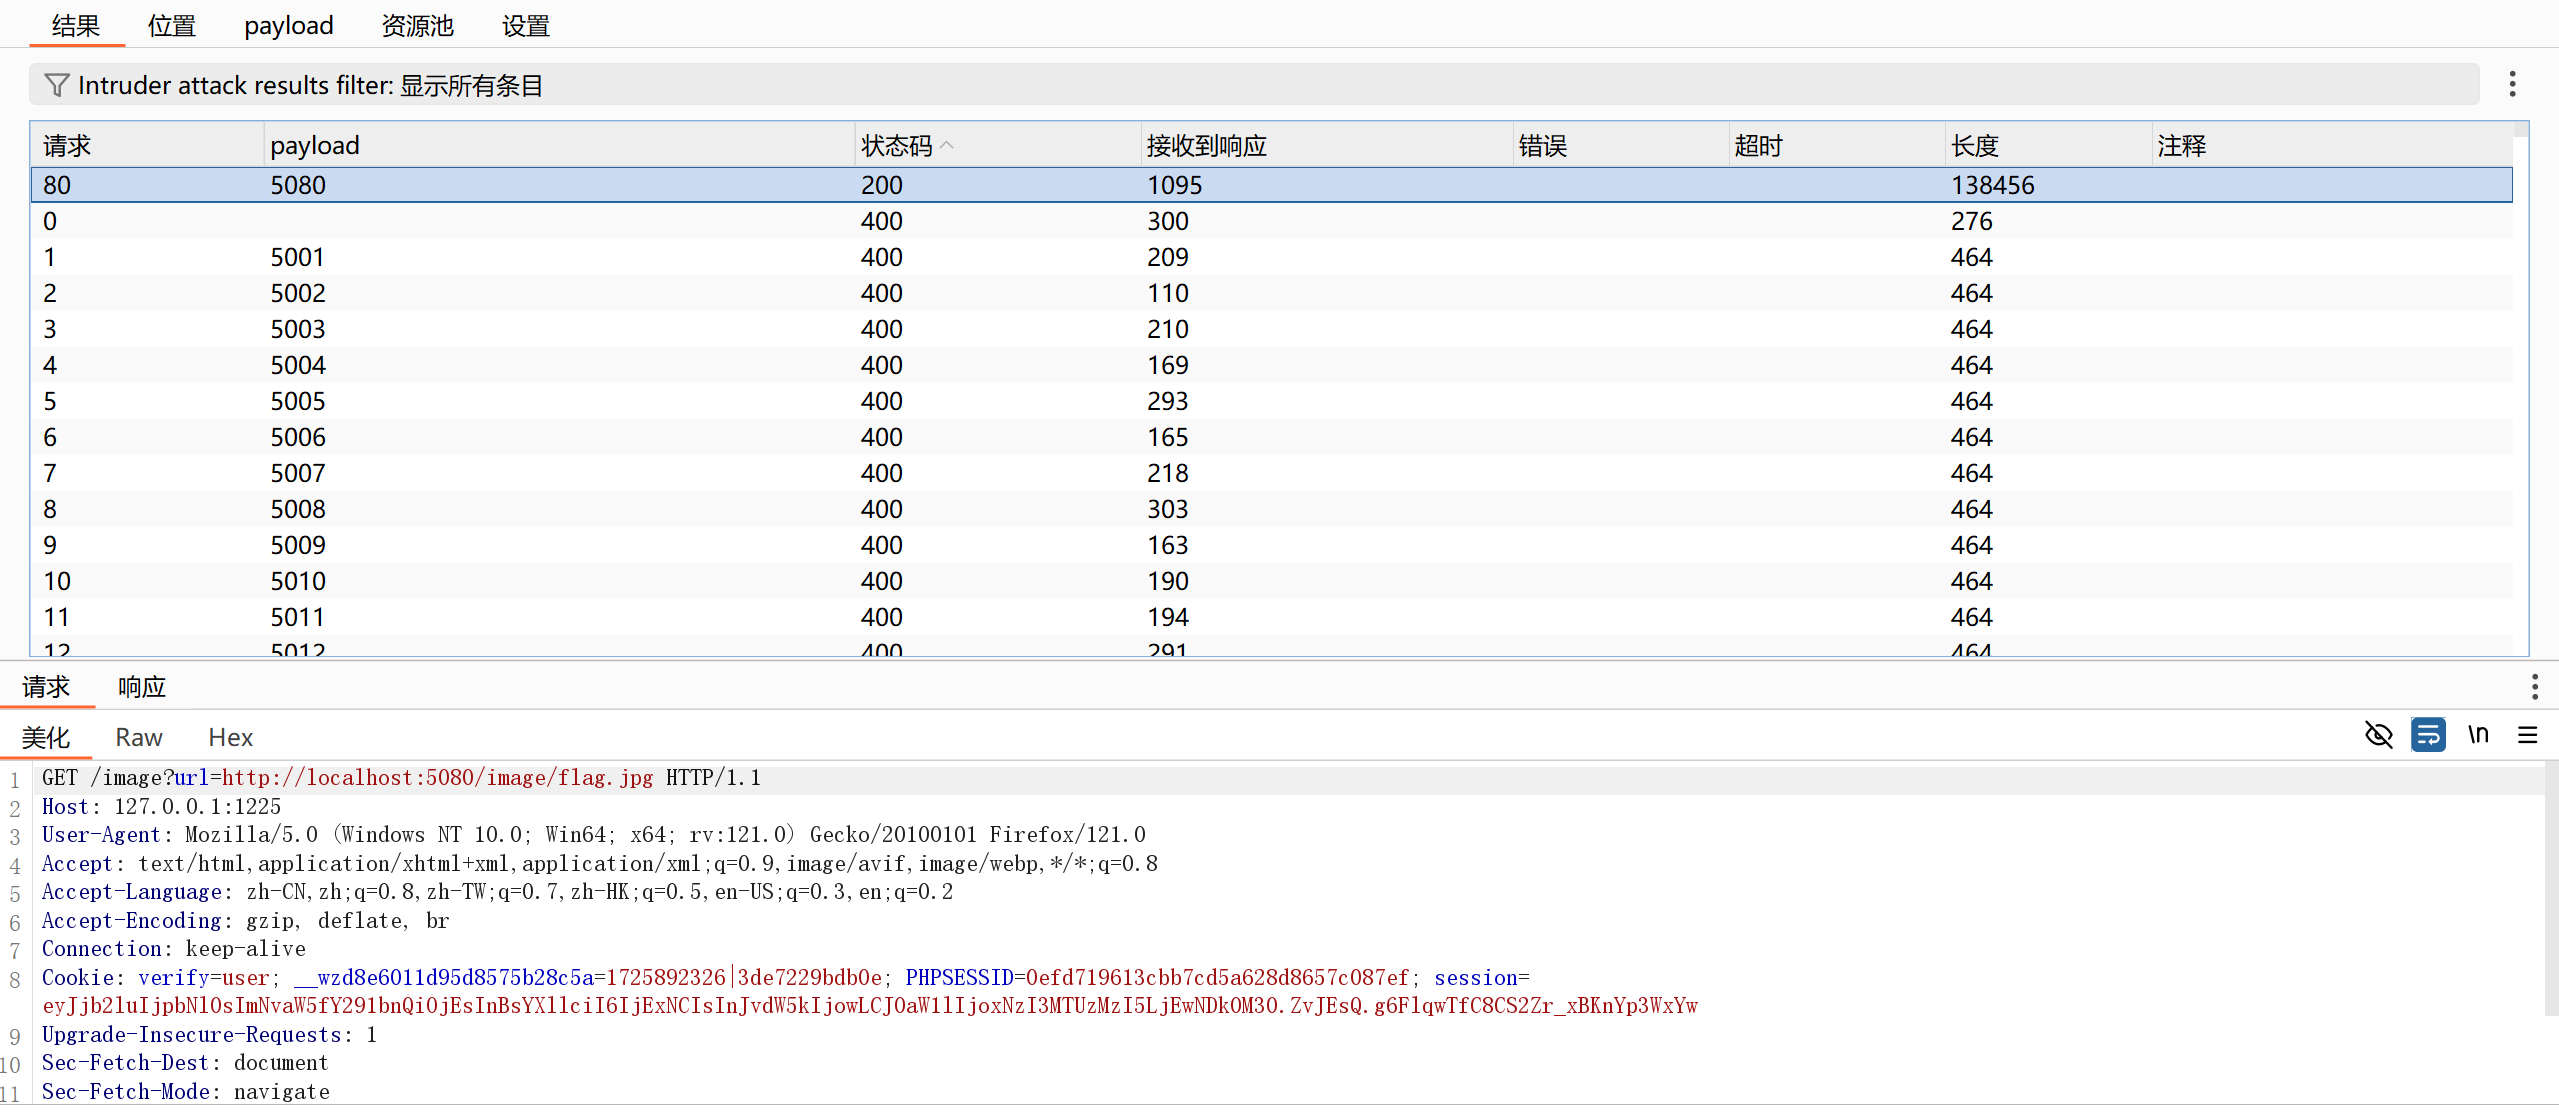The image size is (2559, 1112).
Task: Switch to Hex view
Action: (230, 738)
